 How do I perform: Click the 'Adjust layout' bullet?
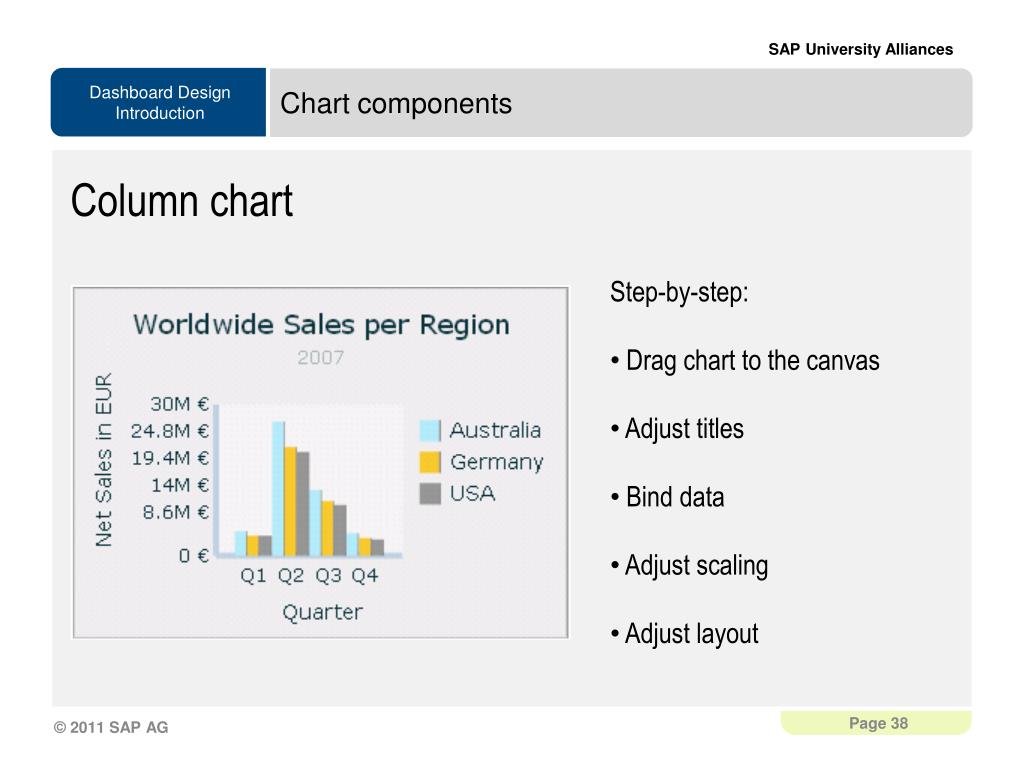point(684,634)
